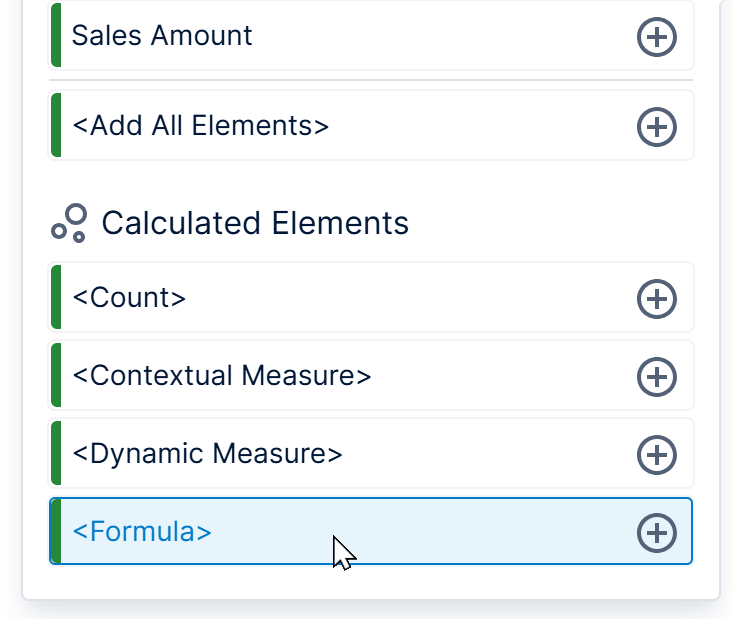Select the Sales Amount element label
The height and width of the screenshot is (619, 733).
[x=162, y=36]
